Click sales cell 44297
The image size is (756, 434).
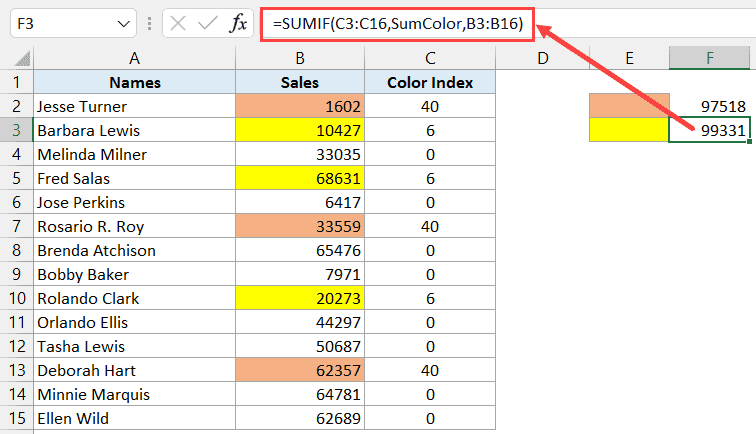coord(300,322)
